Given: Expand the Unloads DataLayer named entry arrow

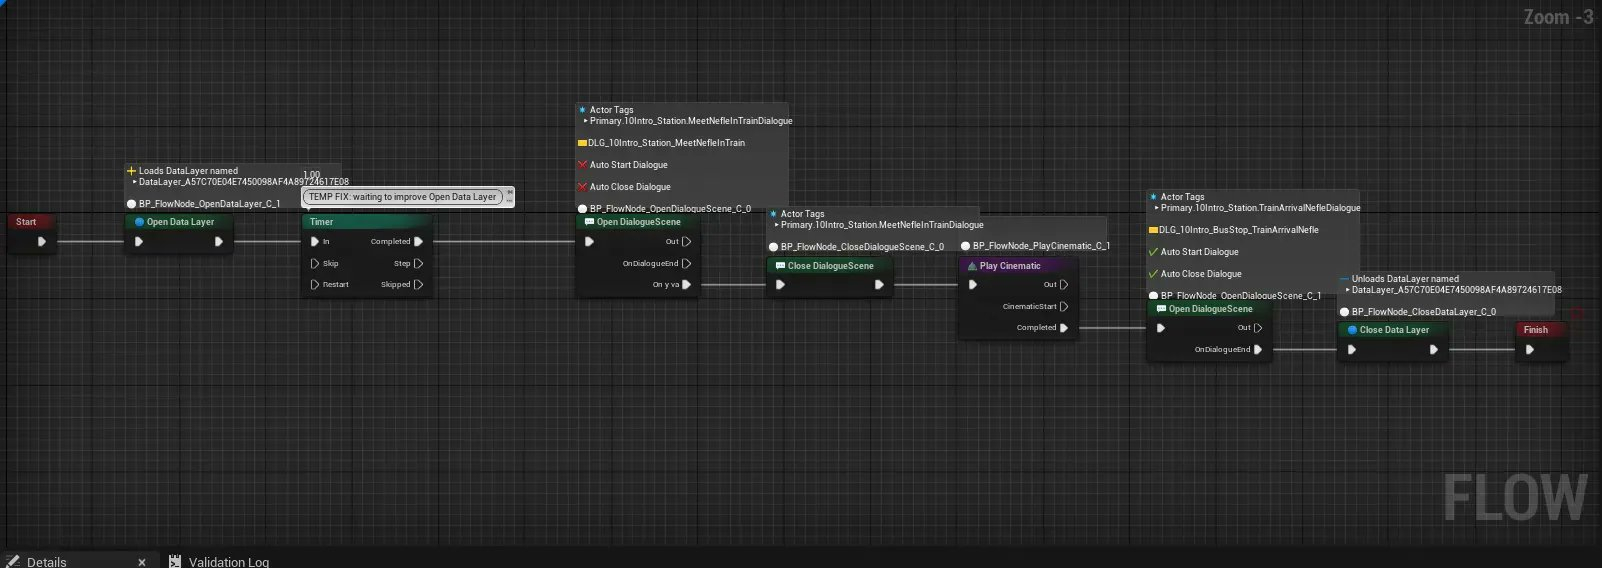Looking at the screenshot, I should click(1347, 290).
